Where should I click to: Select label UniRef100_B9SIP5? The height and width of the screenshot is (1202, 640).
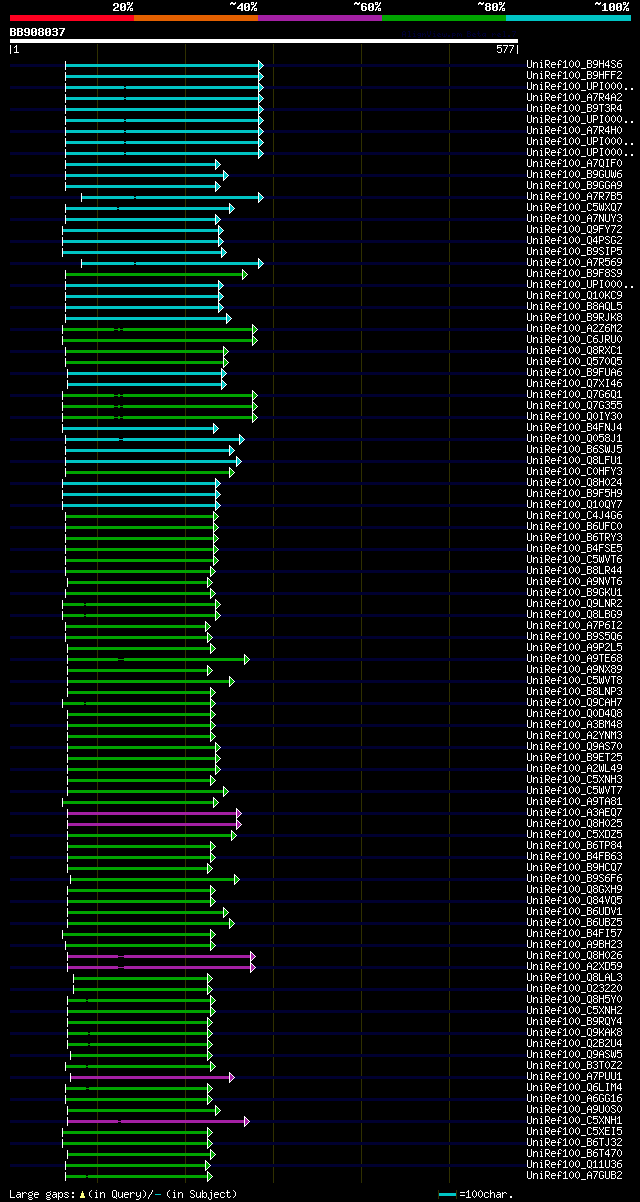(x=574, y=251)
